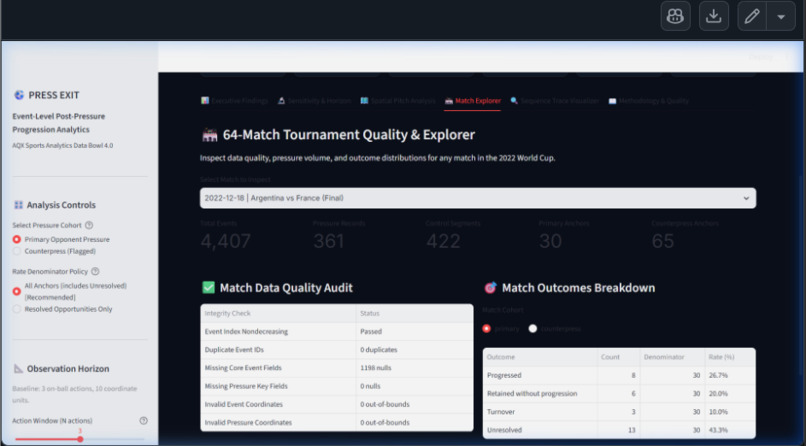The image size is (806, 446).
Task: Click the Control Segments 422 metric
Action: tap(453, 235)
